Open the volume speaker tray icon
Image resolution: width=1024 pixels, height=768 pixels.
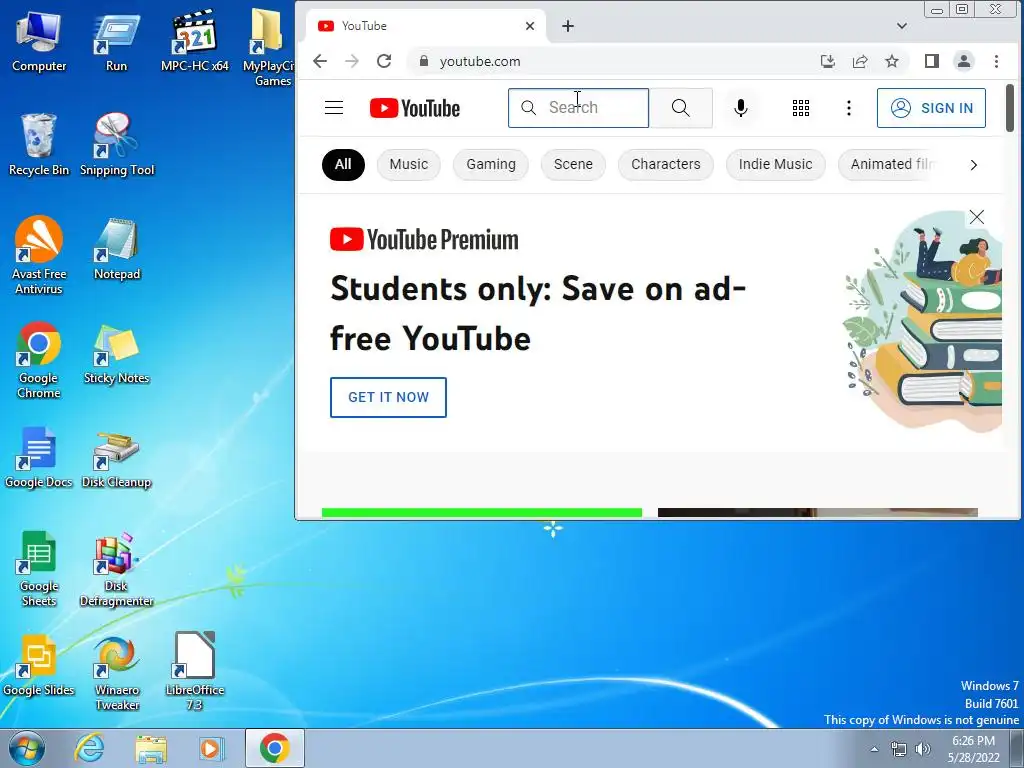923,749
